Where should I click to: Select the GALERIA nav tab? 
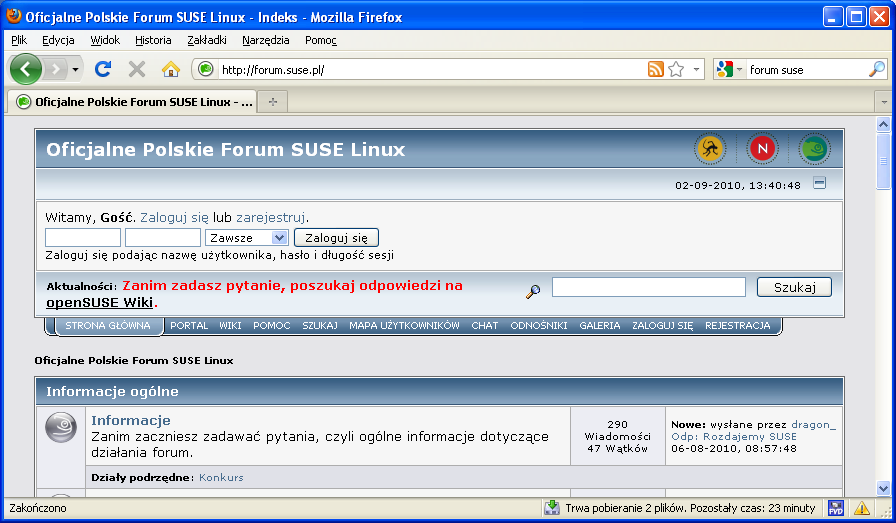point(599,326)
